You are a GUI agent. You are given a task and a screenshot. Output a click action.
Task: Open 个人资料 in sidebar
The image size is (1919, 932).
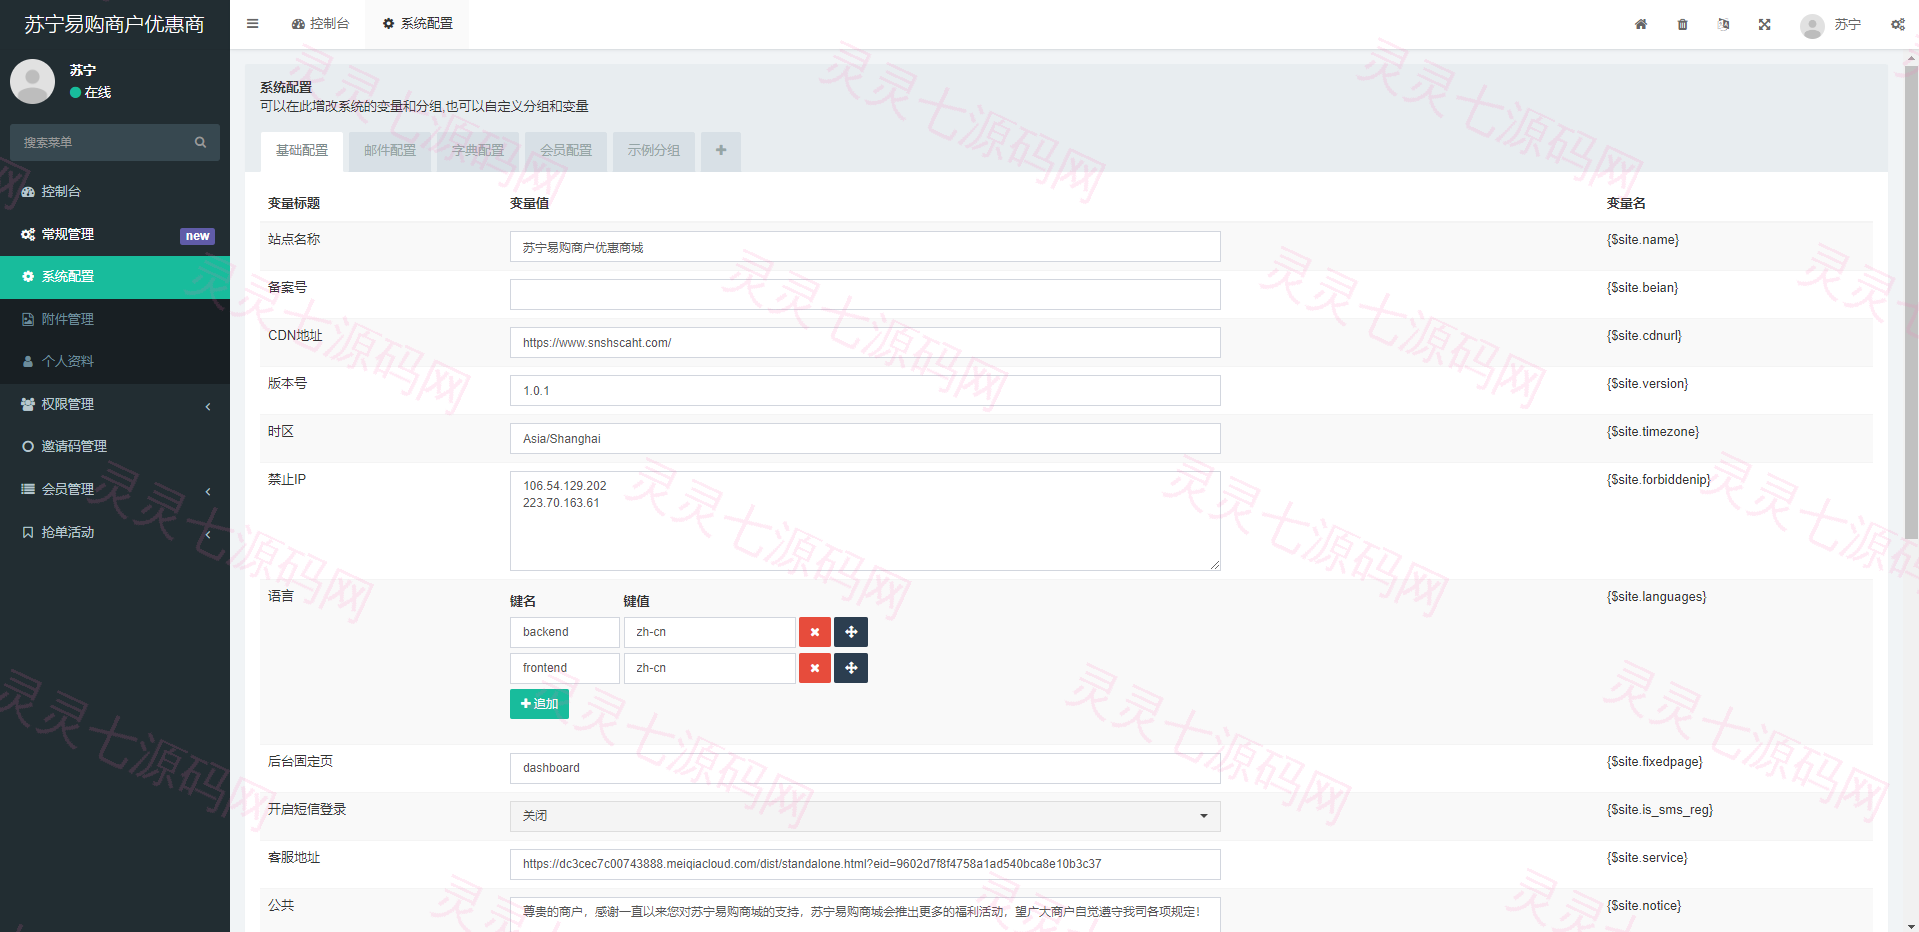click(115, 361)
